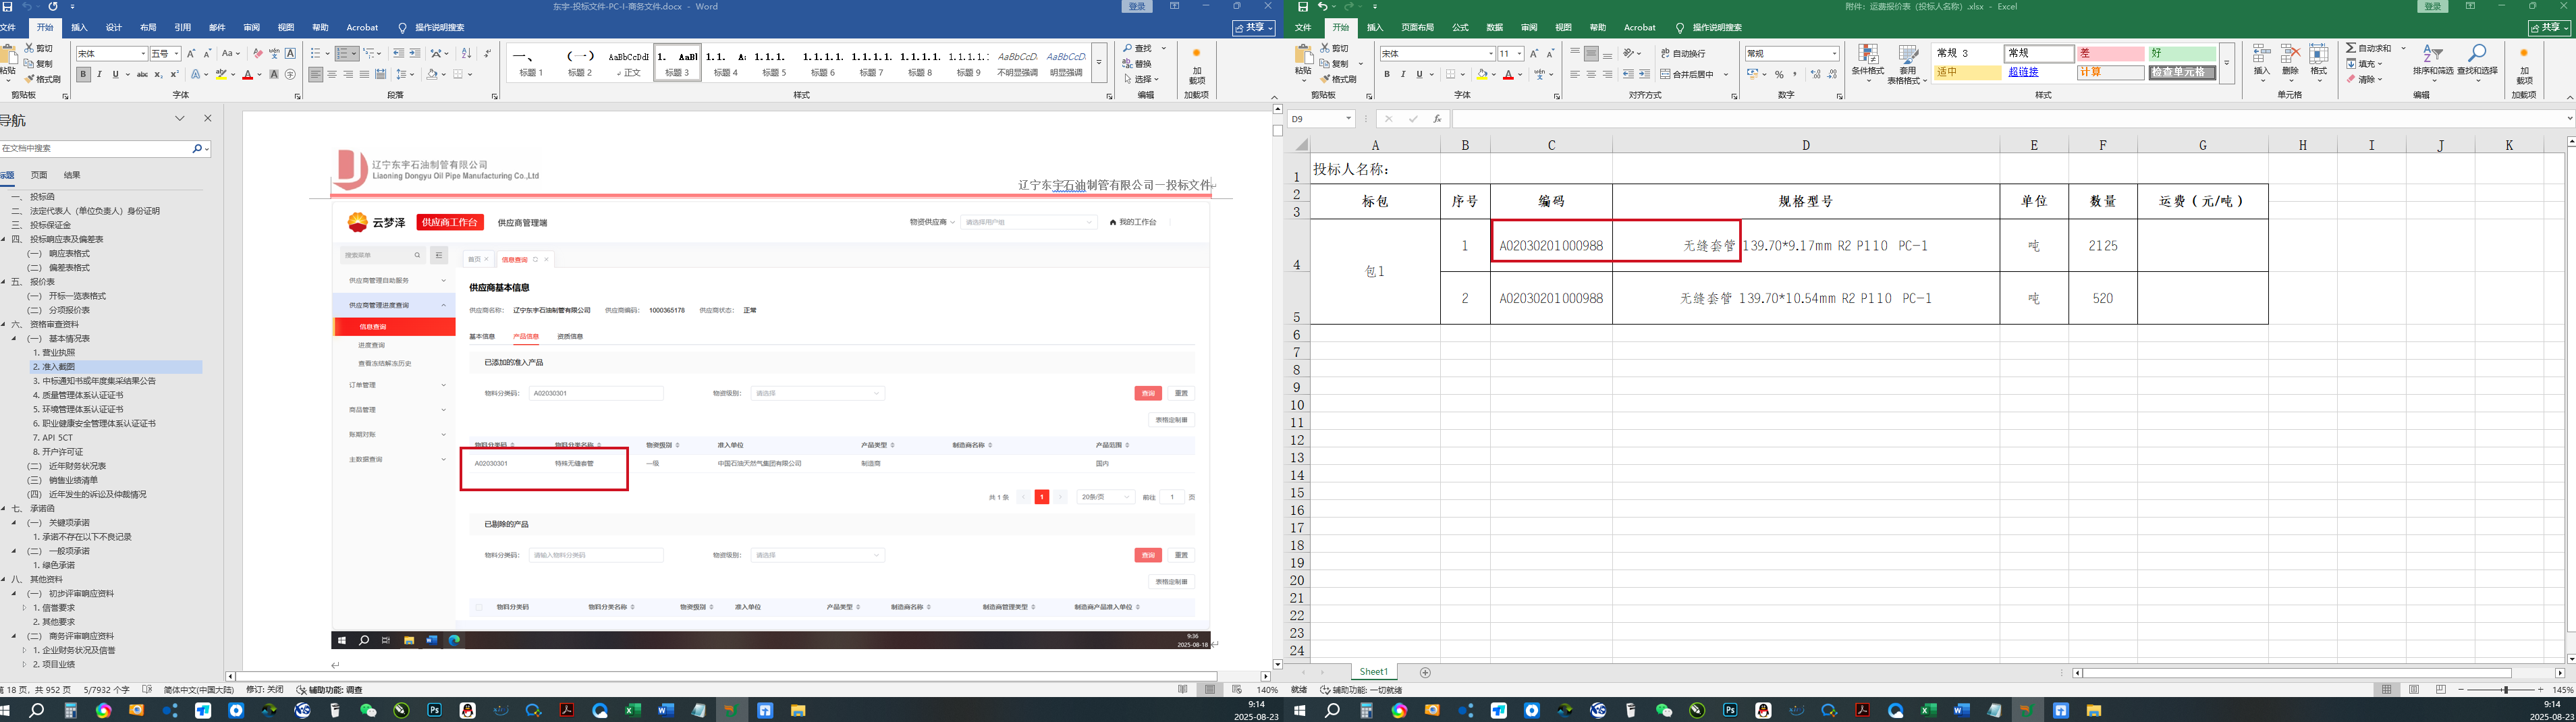Go to 1. 营业执照 in navigation pane

[x=54, y=353]
